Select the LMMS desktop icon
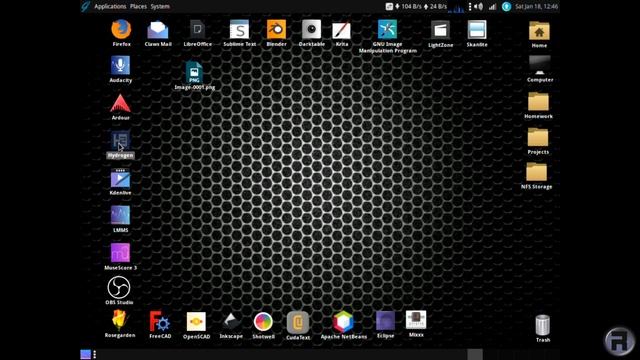640x360 pixels. point(120,216)
